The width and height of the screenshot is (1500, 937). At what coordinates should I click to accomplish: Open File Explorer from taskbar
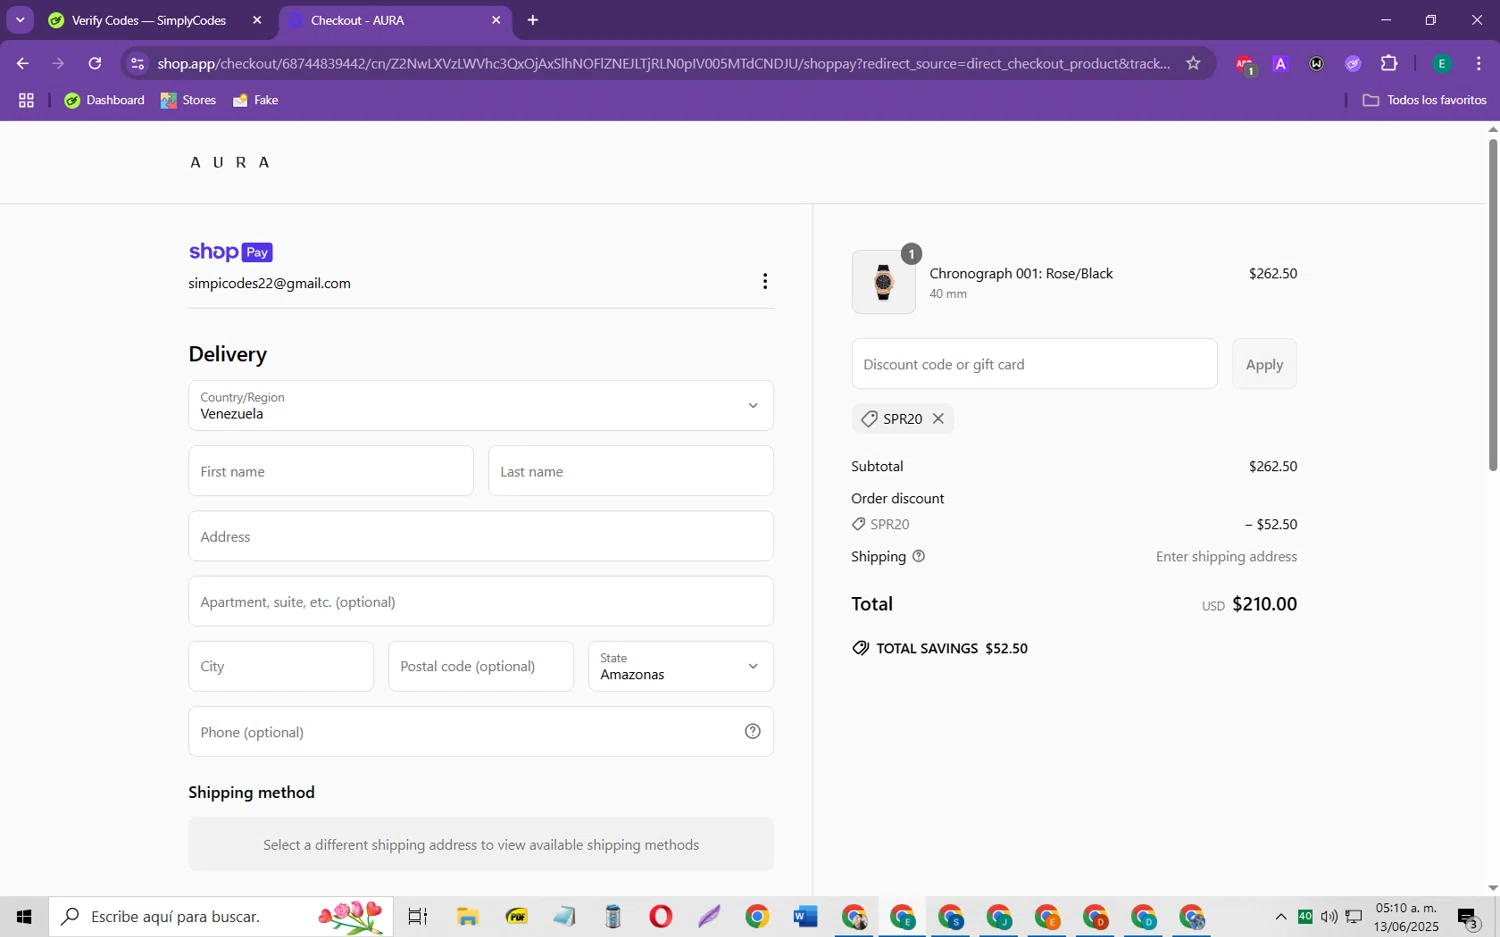click(x=467, y=916)
